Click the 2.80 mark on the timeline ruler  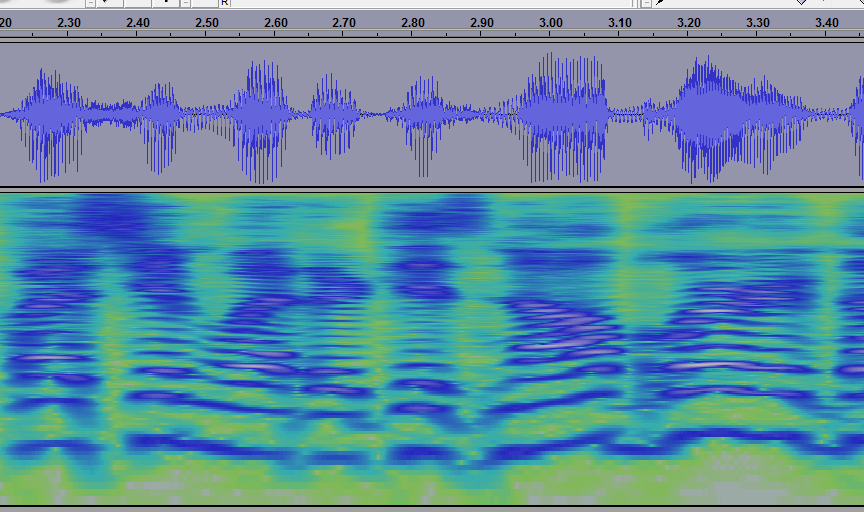(x=413, y=23)
